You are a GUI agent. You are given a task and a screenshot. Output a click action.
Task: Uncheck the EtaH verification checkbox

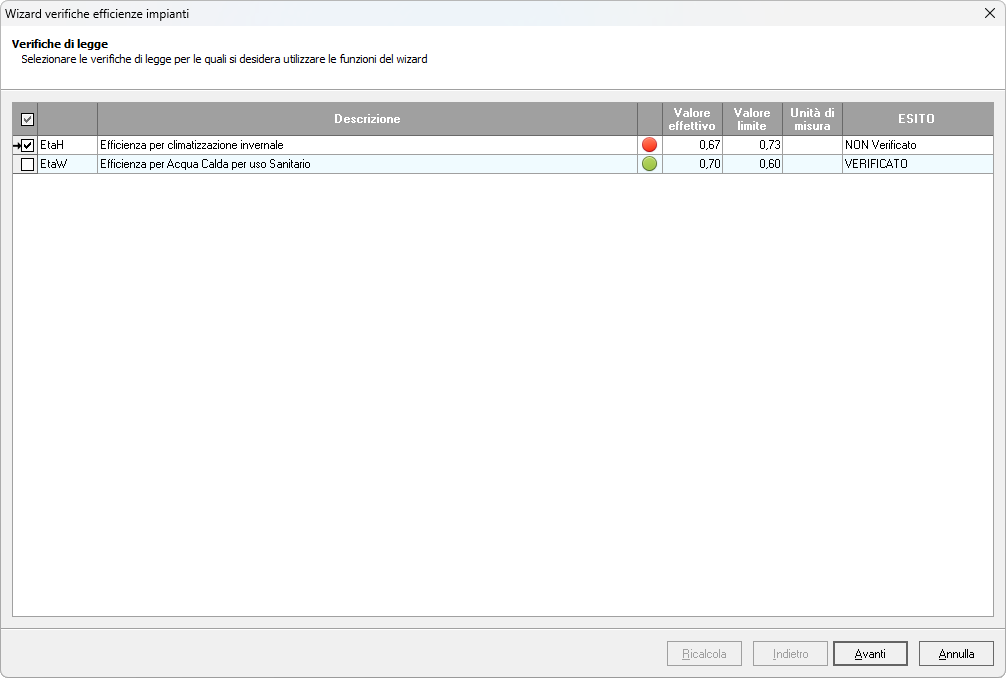[28, 146]
